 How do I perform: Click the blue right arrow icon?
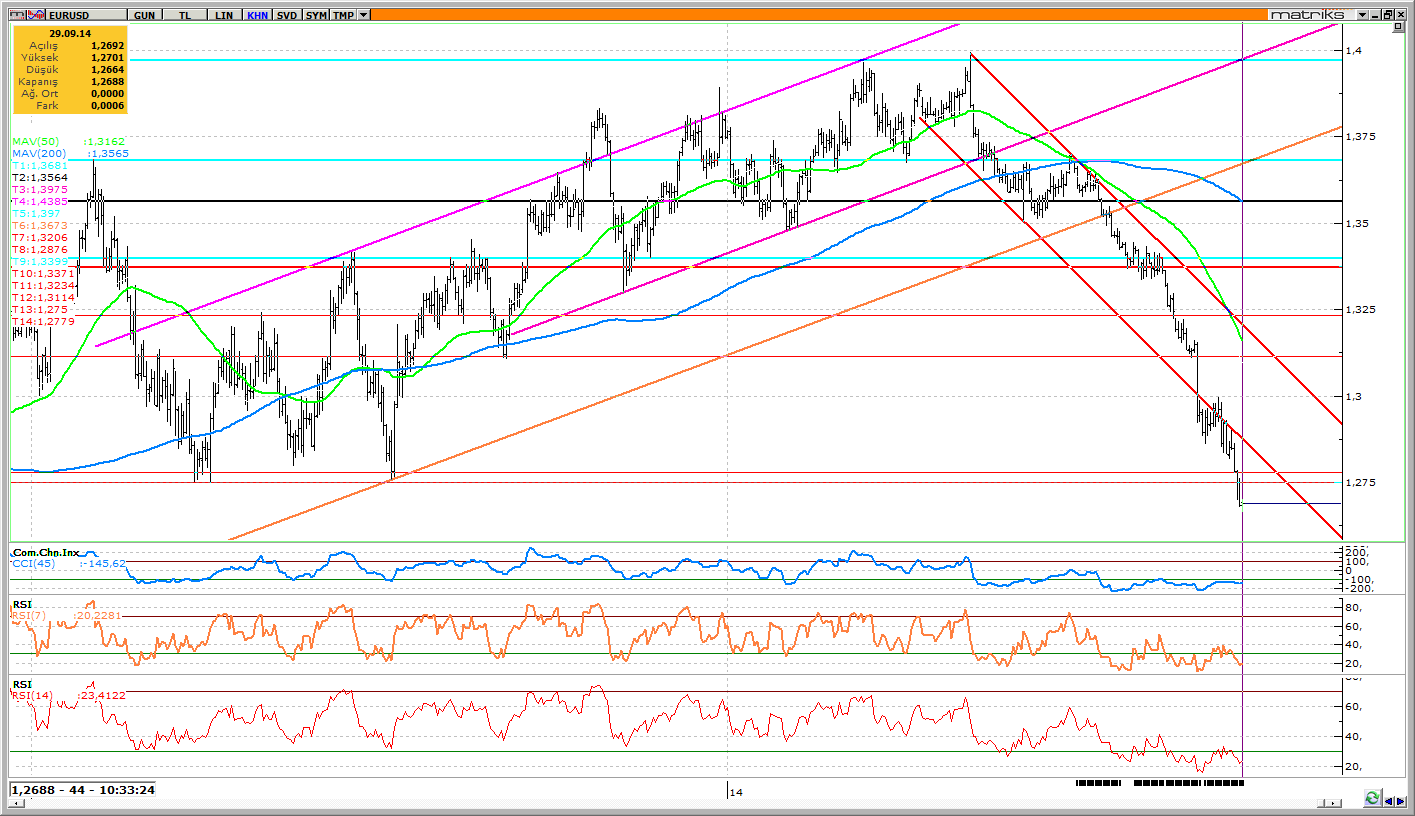[1400, 801]
